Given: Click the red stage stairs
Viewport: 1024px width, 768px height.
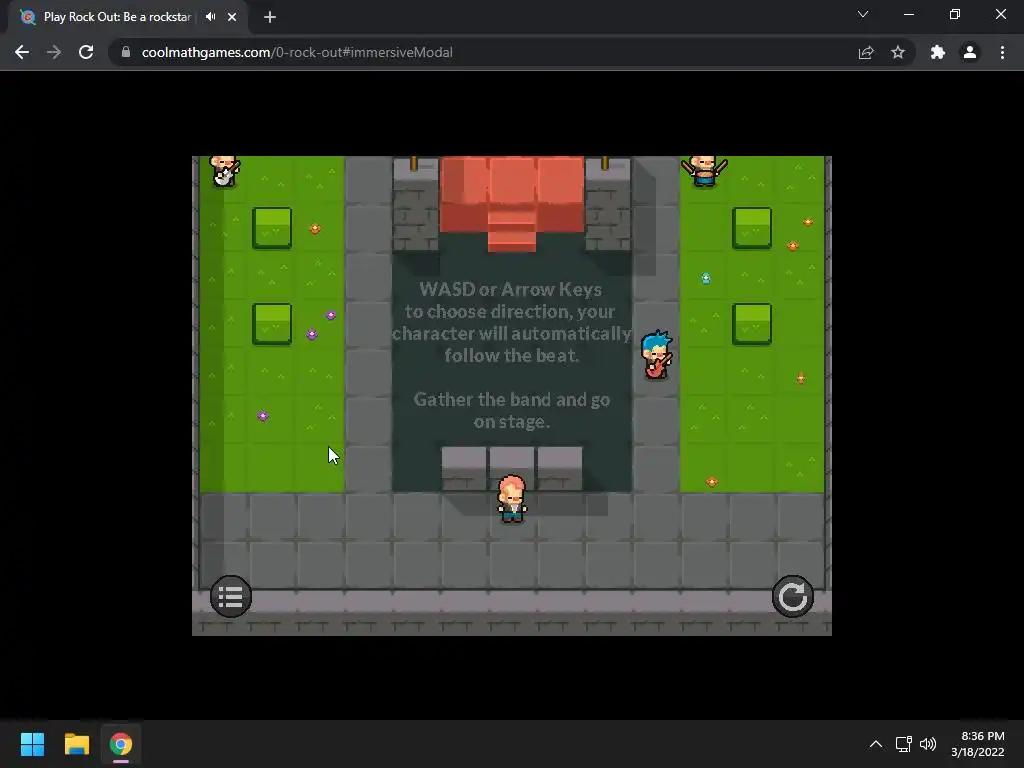Looking at the screenshot, I should pyautogui.click(x=512, y=229).
